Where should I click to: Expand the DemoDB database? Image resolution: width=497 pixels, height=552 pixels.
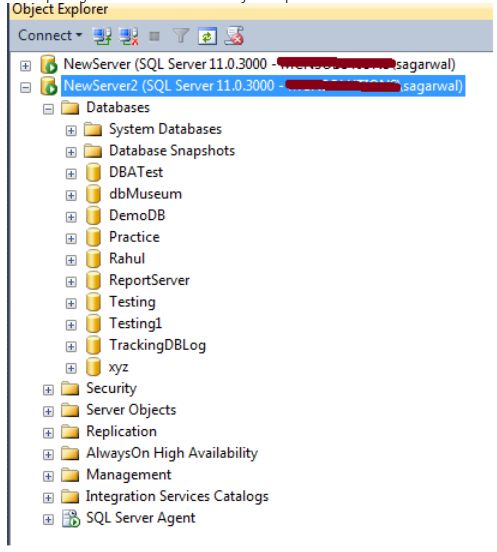71,217
